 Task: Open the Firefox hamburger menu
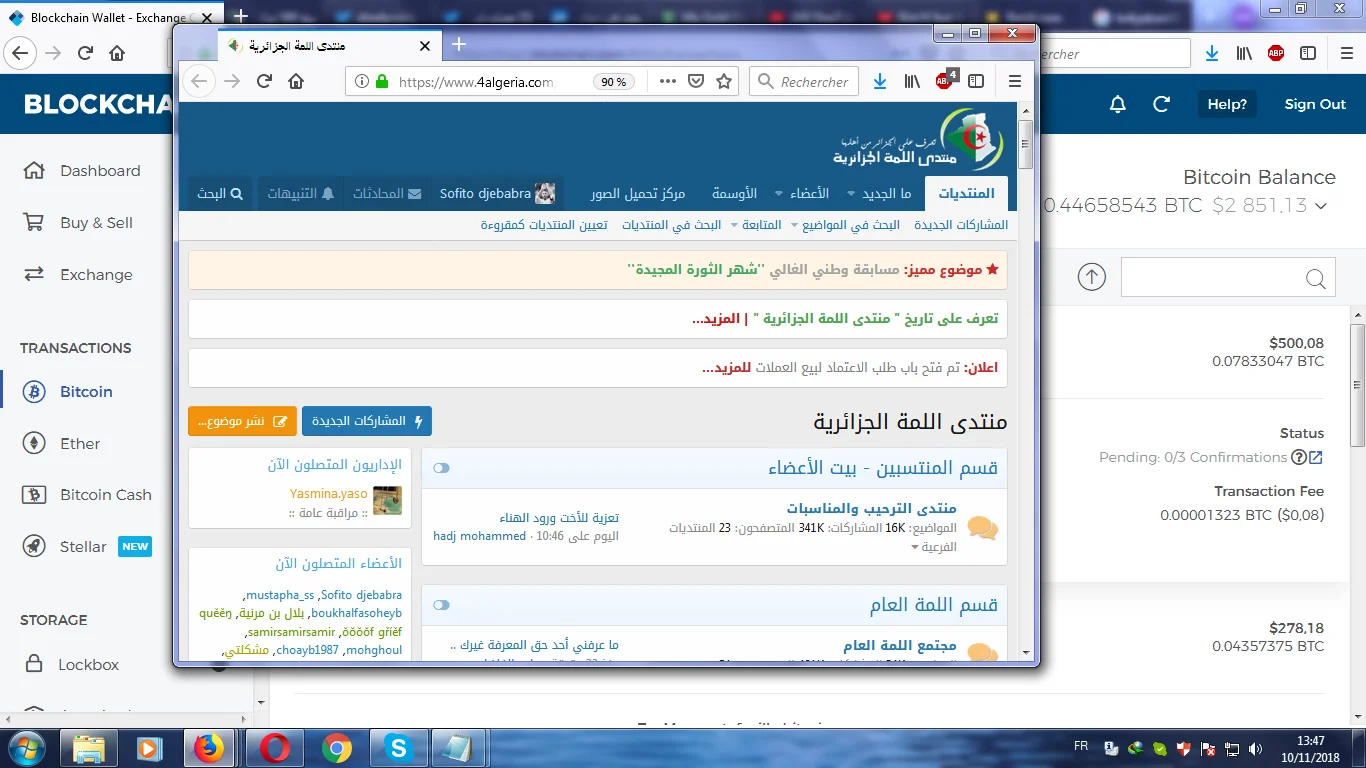tap(1015, 82)
